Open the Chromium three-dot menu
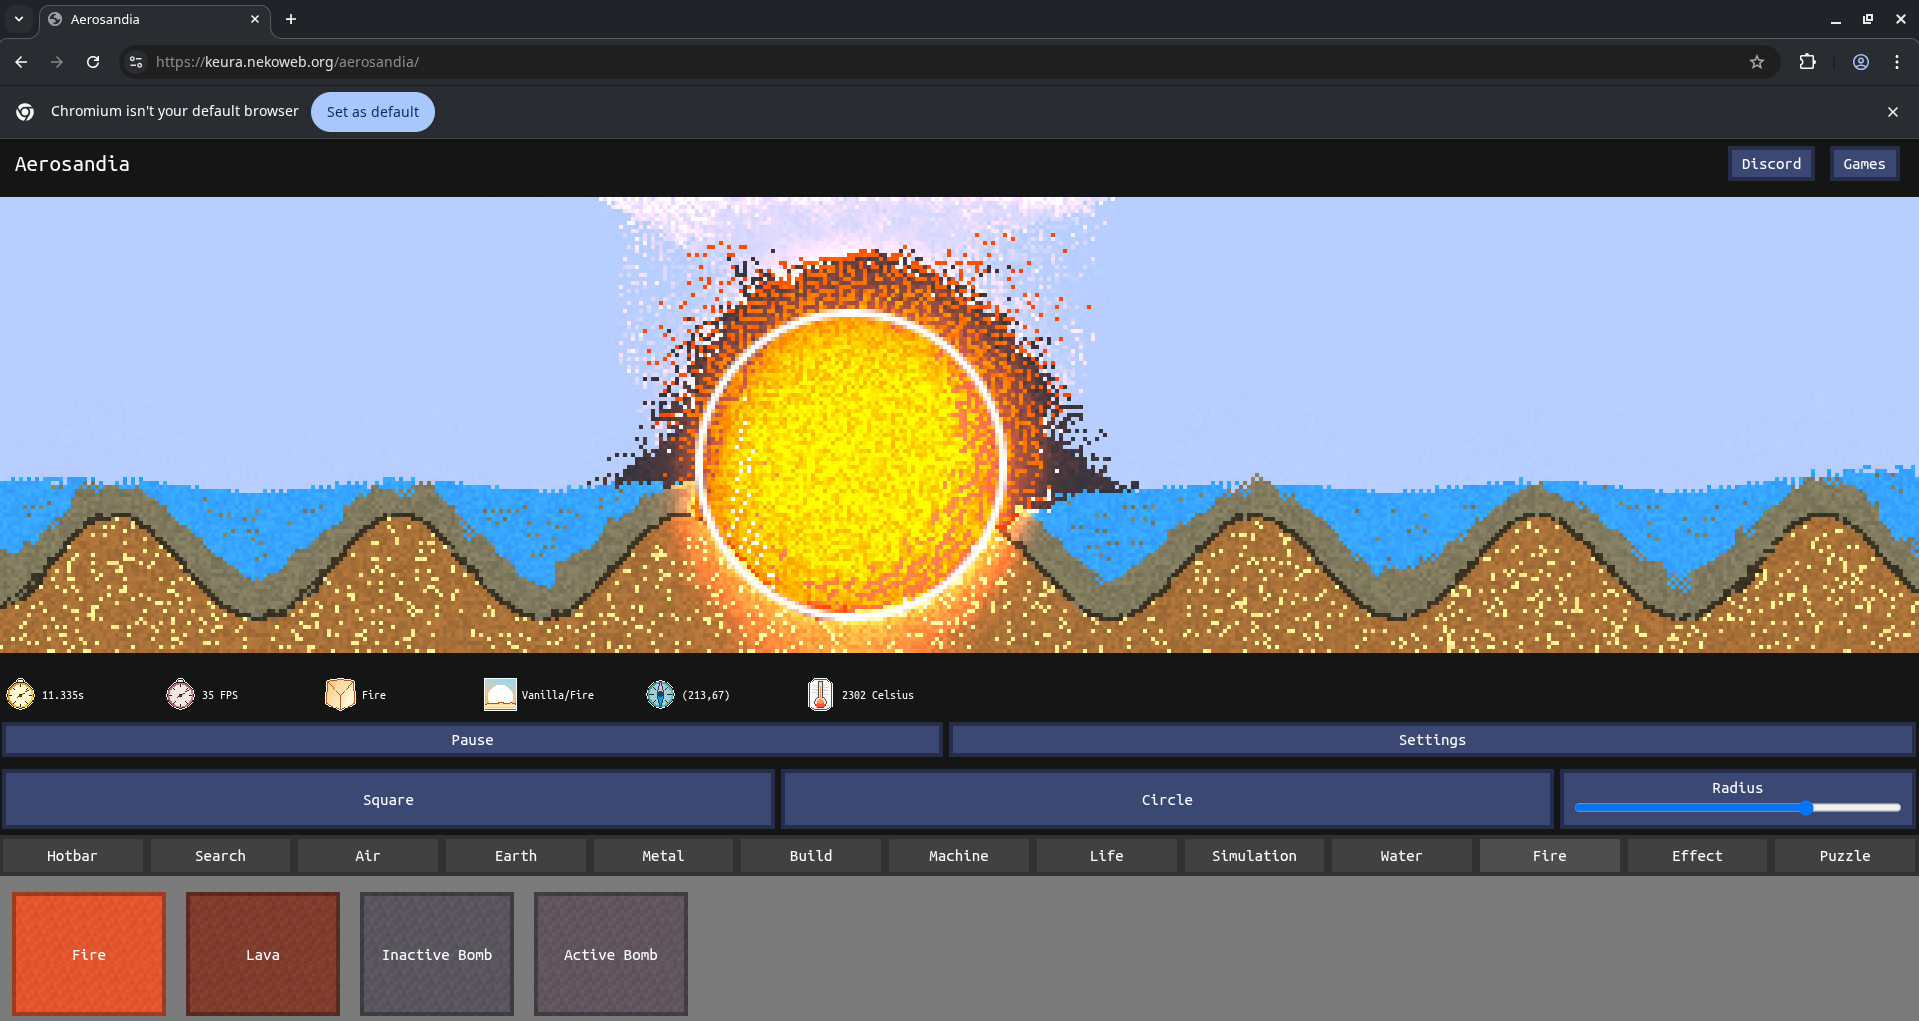 (x=1897, y=62)
